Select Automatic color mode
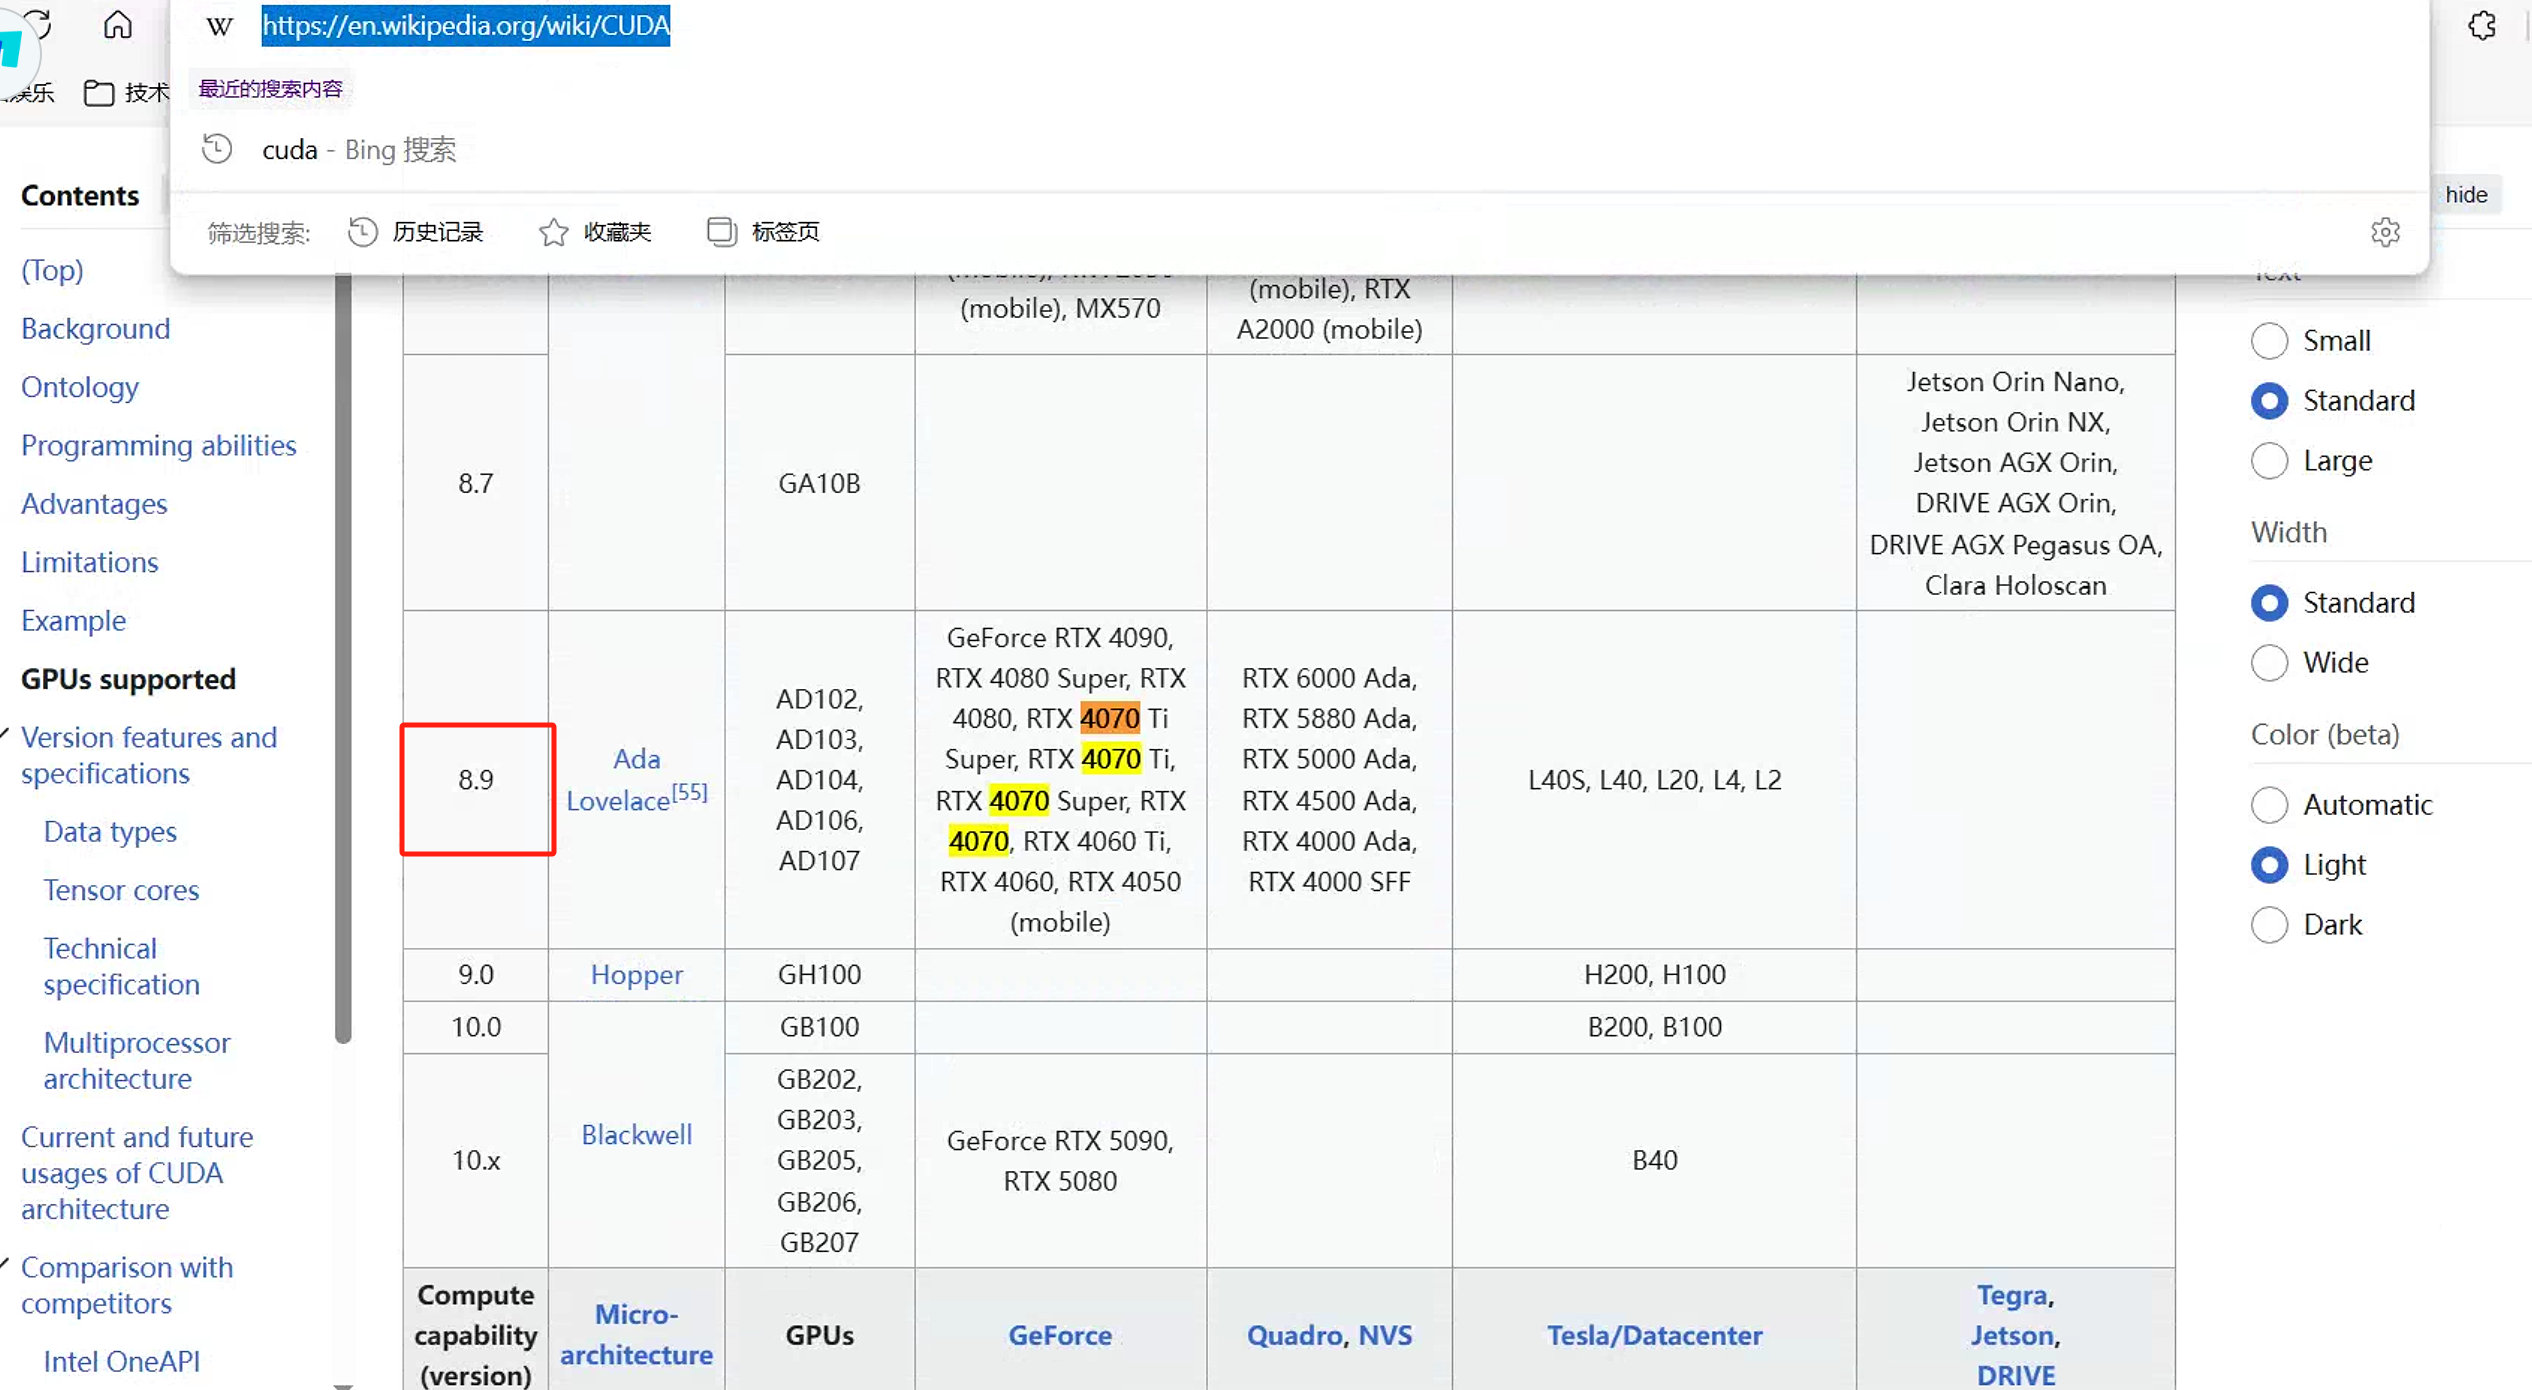Viewport: 2532px width, 1390px height. [x=2270, y=805]
